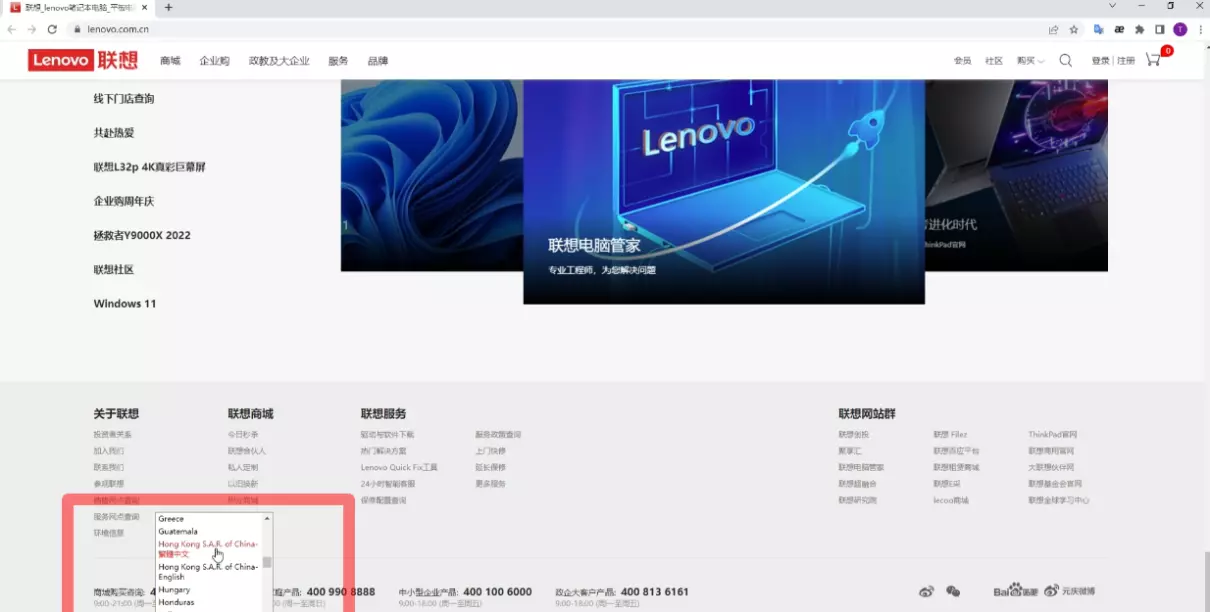Switch to the 品牌 navigation item
The image size is (1210, 612).
376,60
